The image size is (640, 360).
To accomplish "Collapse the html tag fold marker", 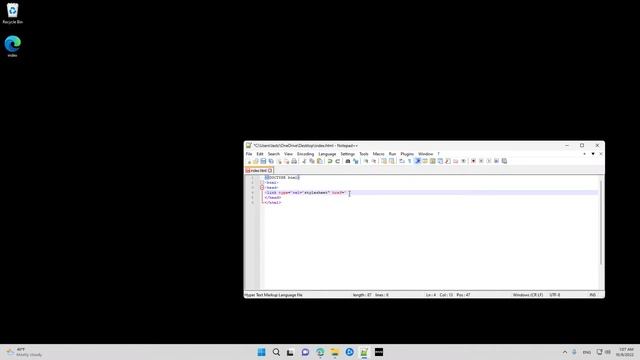I will [262, 183].
